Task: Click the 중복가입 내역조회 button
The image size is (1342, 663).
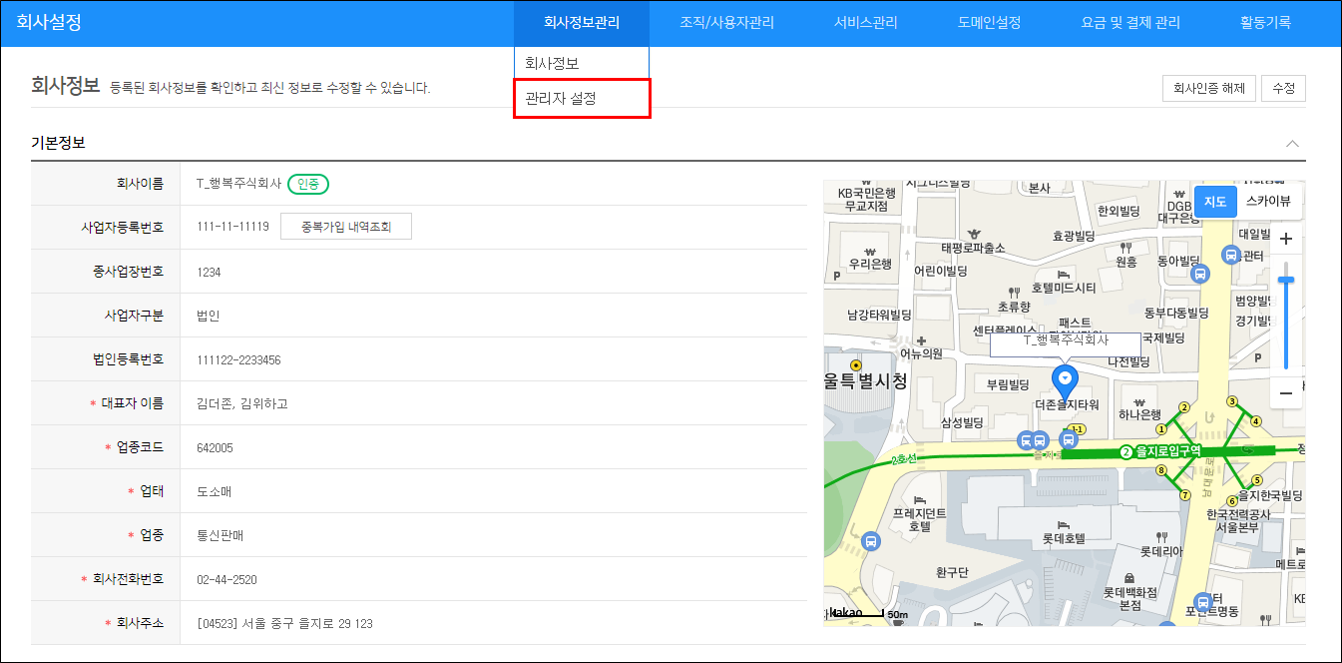Action: (346, 227)
